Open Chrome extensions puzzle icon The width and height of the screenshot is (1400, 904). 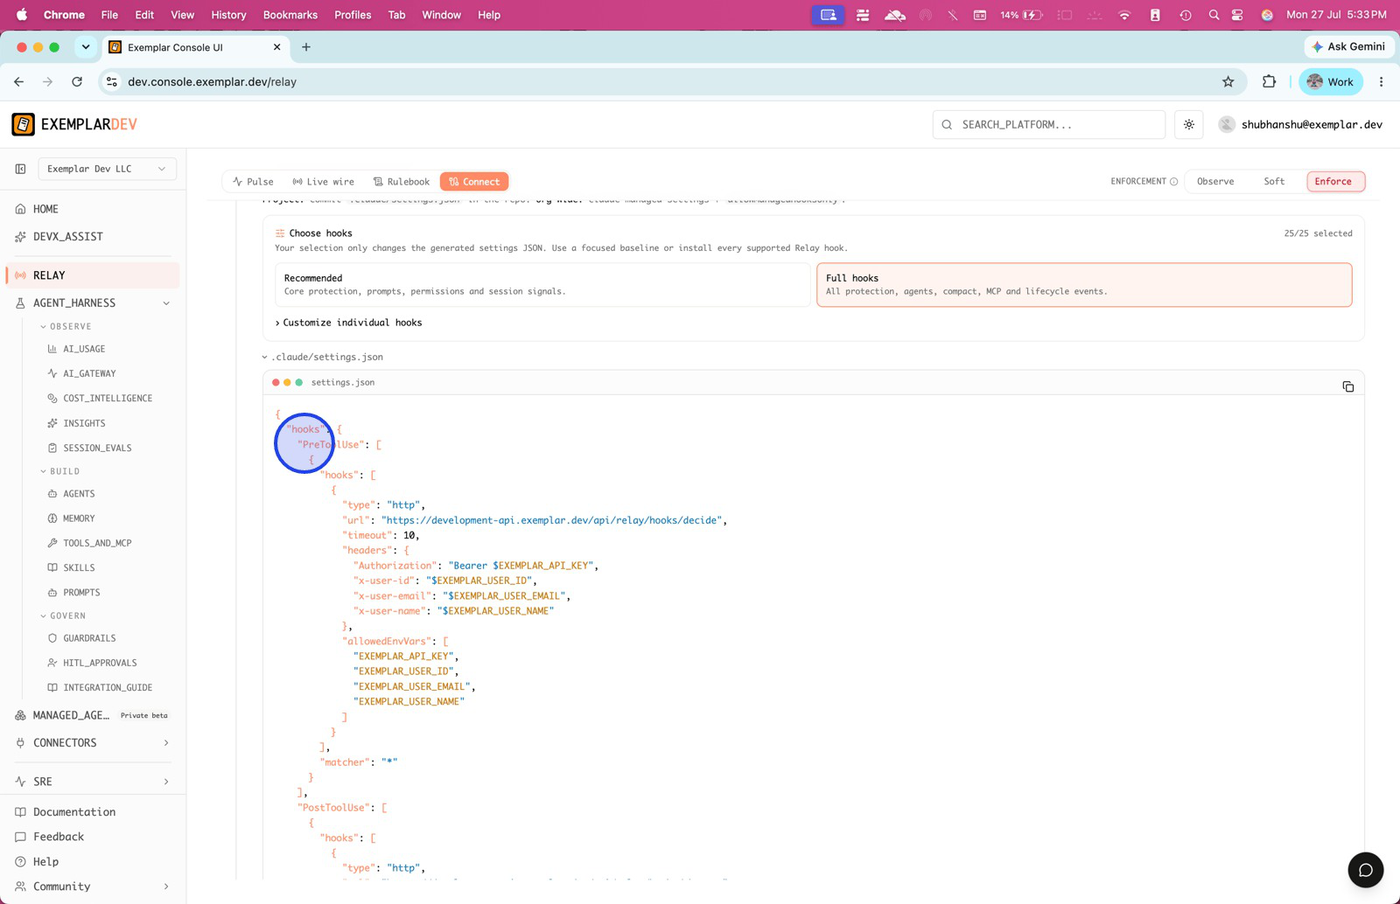pos(1269,82)
